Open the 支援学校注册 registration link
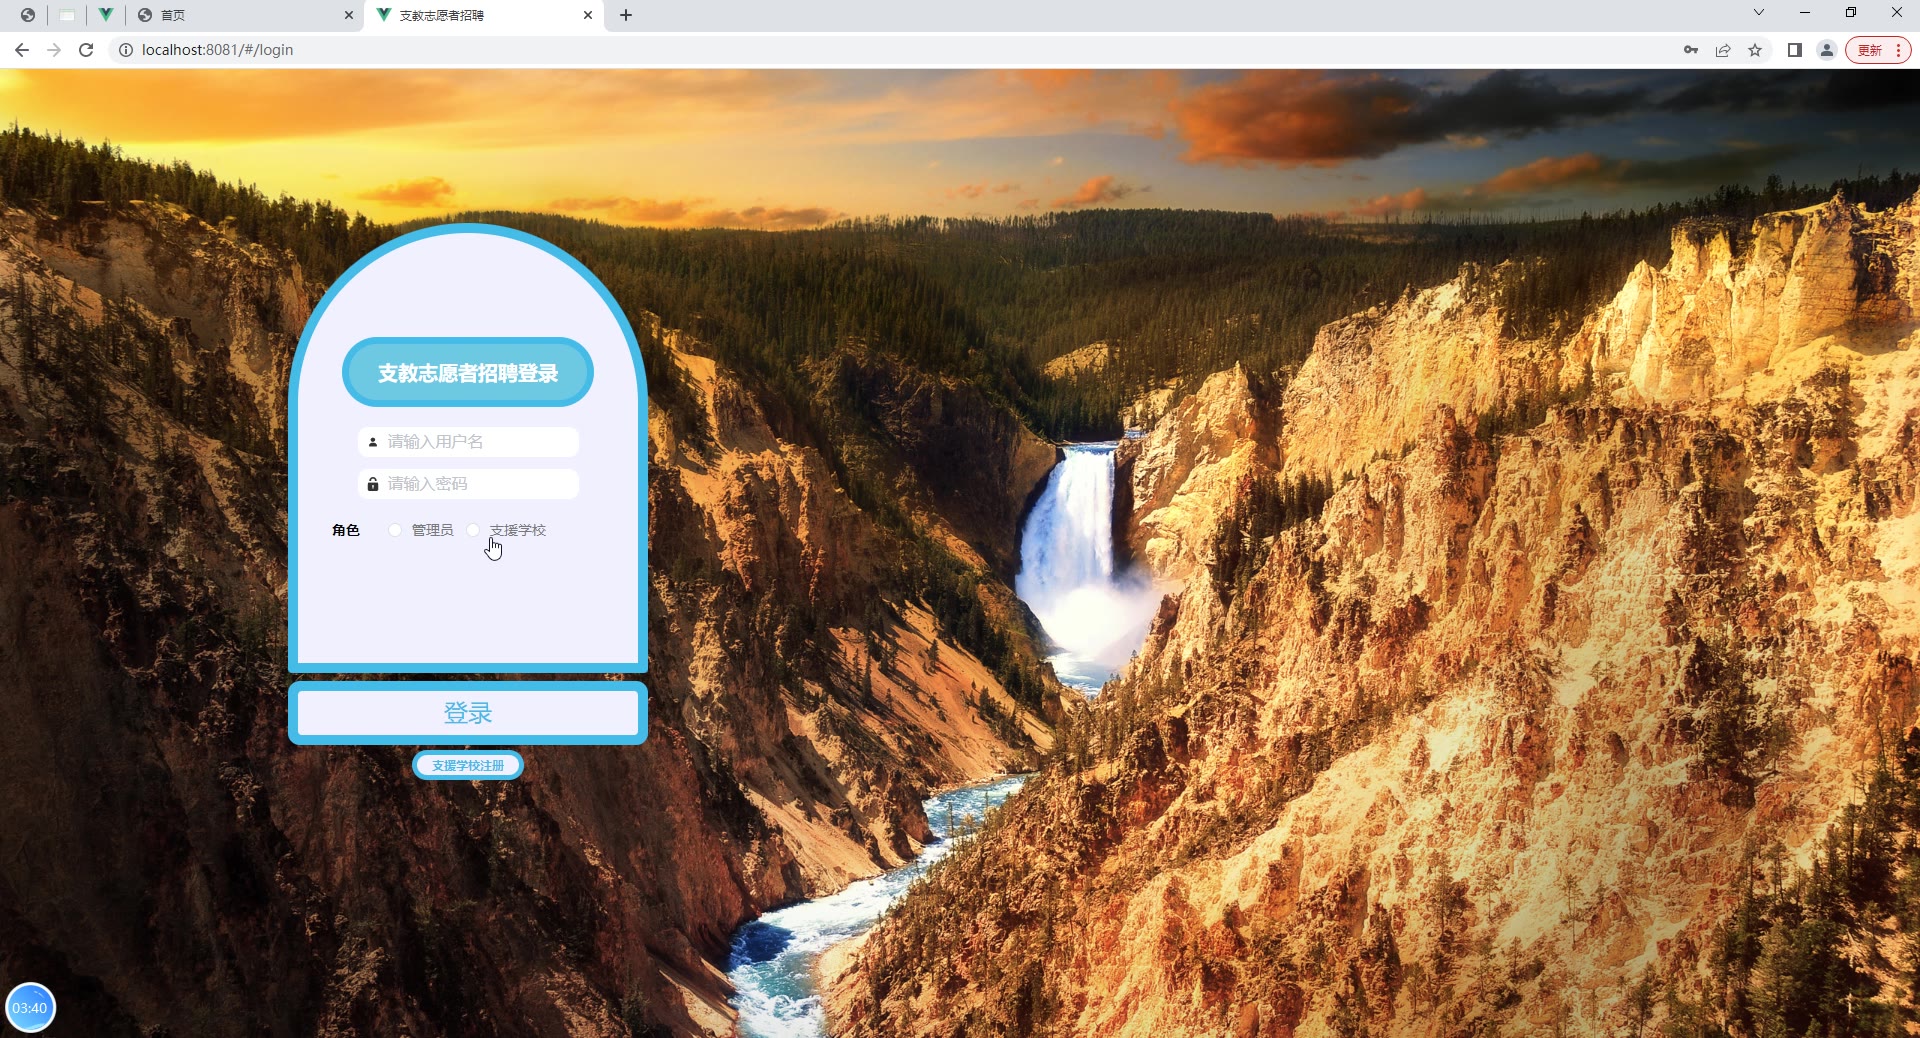The width and height of the screenshot is (1920, 1038). tap(468, 766)
